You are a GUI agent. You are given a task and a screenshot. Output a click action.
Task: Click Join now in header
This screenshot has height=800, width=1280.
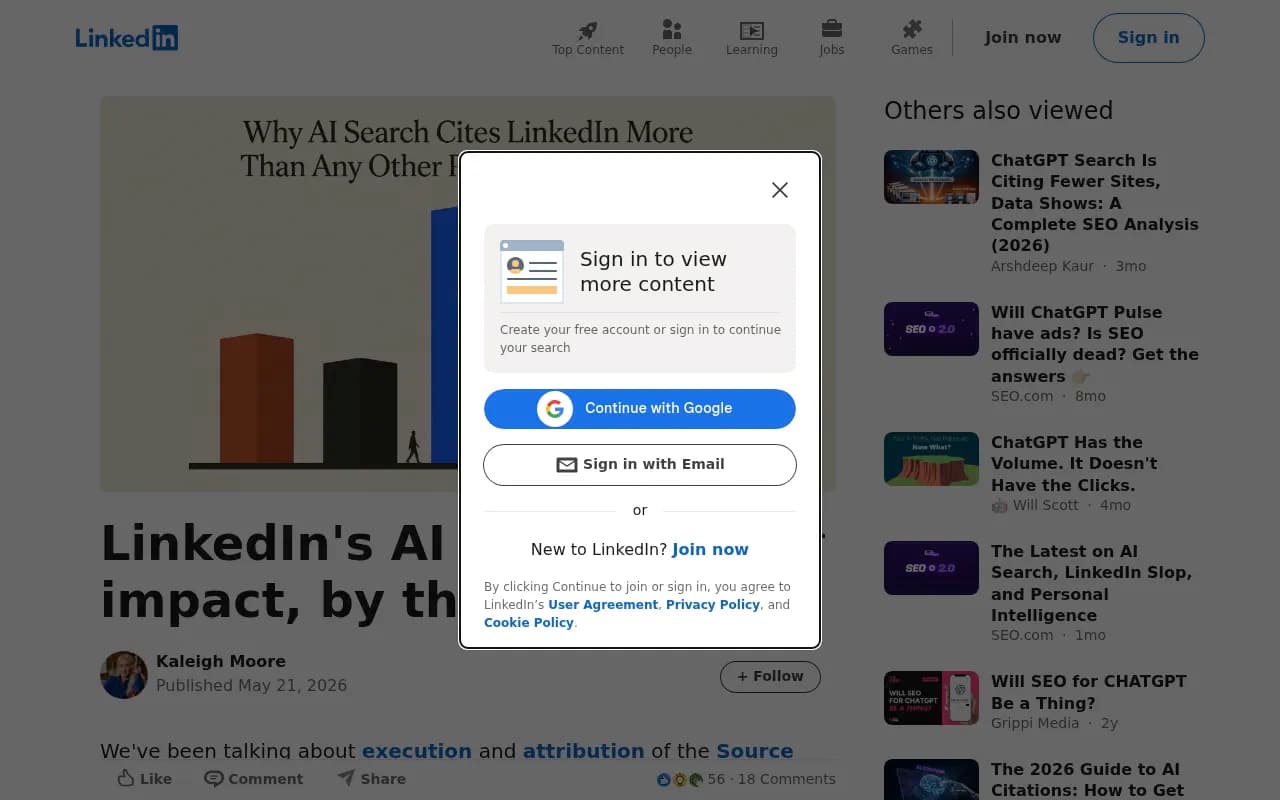click(1023, 38)
